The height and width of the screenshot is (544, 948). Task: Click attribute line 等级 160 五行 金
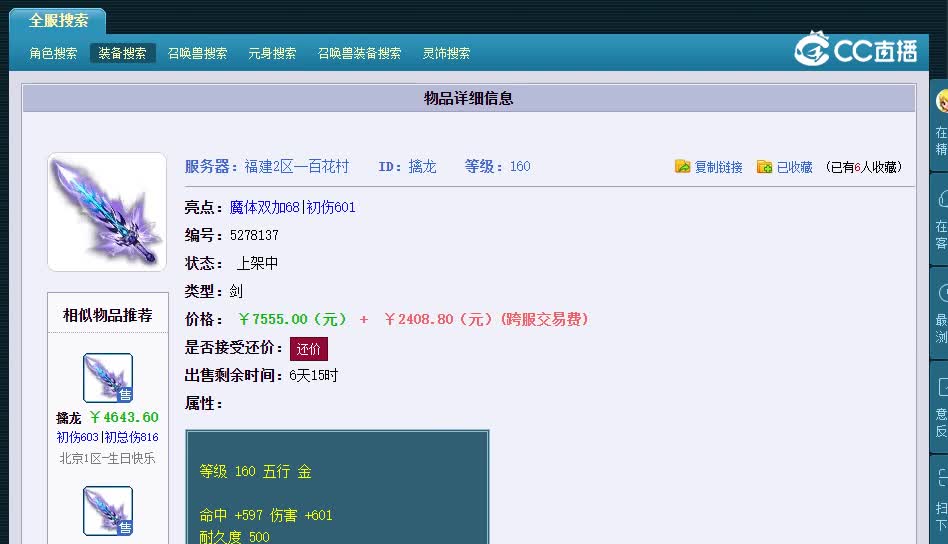tap(255, 471)
